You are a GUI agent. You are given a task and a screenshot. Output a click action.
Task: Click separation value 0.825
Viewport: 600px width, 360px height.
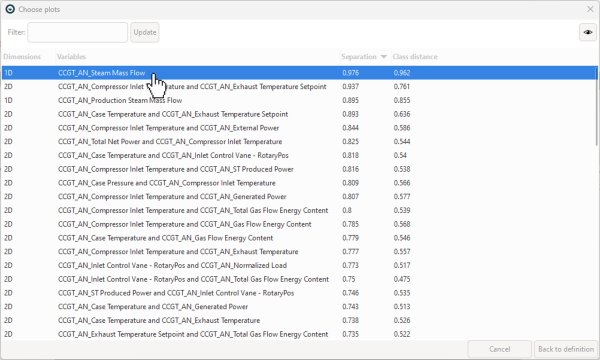(351, 142)
